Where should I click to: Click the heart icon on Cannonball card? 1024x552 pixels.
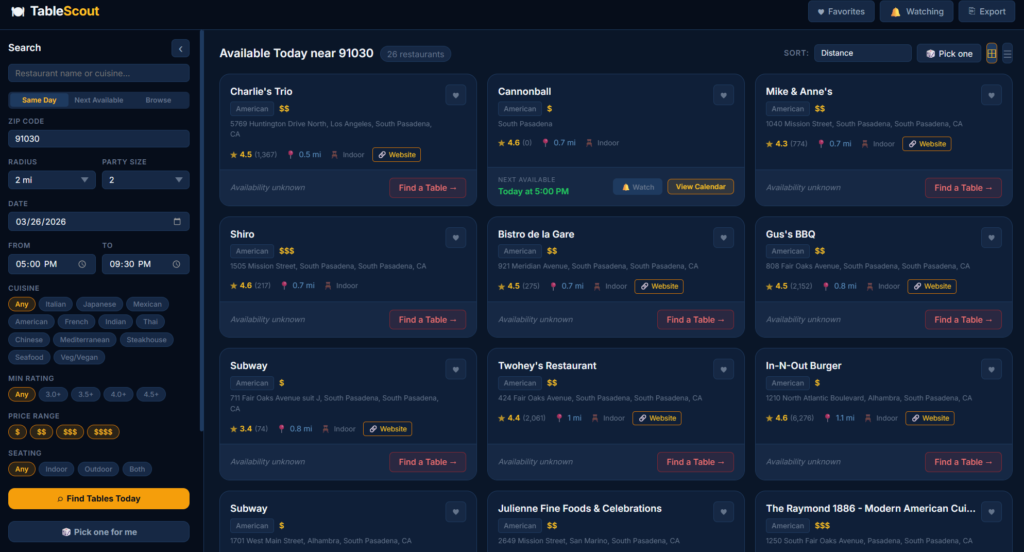click(x=723, y=95)
